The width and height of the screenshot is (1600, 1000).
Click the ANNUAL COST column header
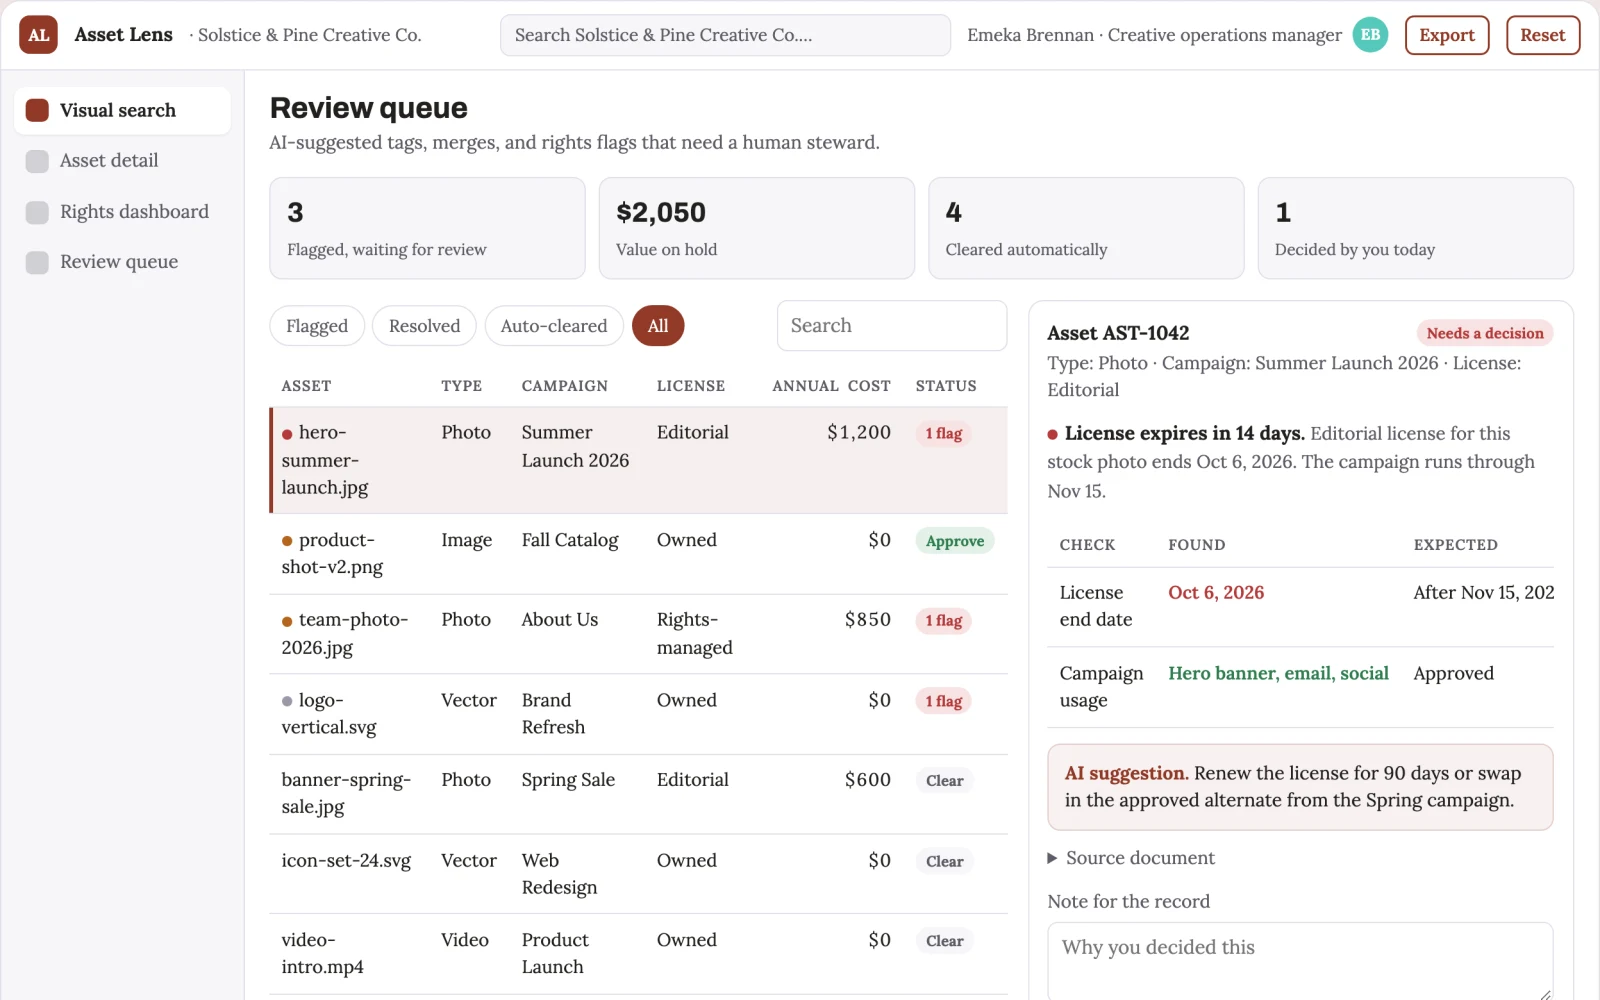tap(831, 386)
